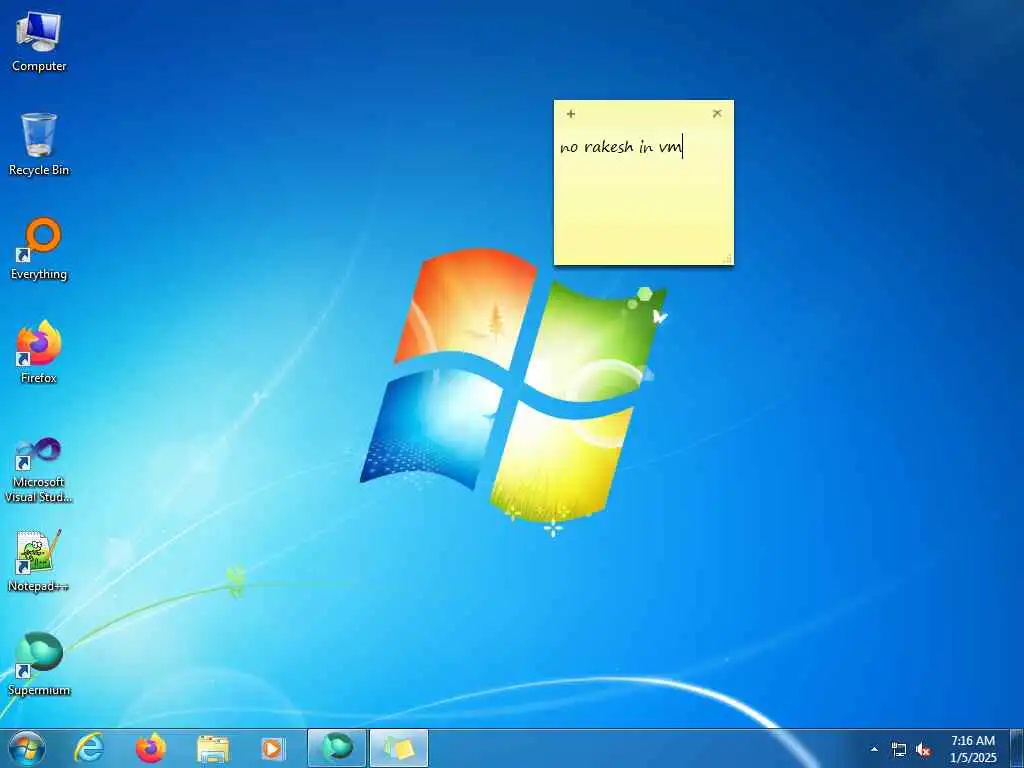The width and height of the screenshot is (1024, 768).
Task: Delete the sticky note with X
Action: point(717,113)
